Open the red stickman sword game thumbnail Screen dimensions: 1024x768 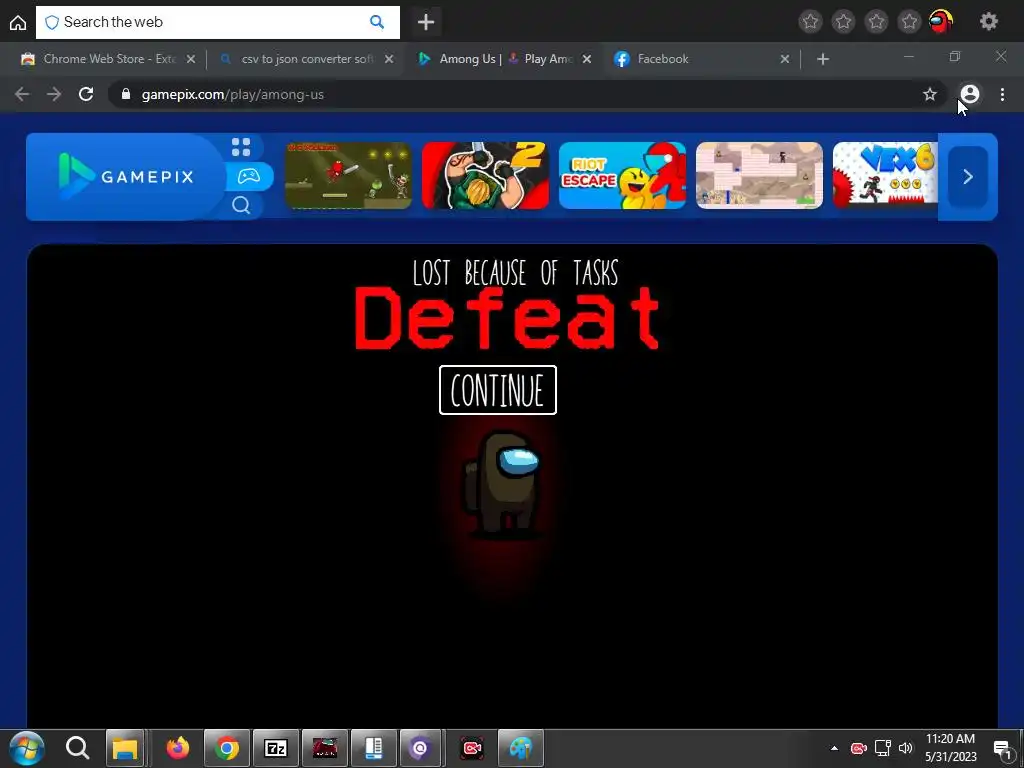click(348, 176)
